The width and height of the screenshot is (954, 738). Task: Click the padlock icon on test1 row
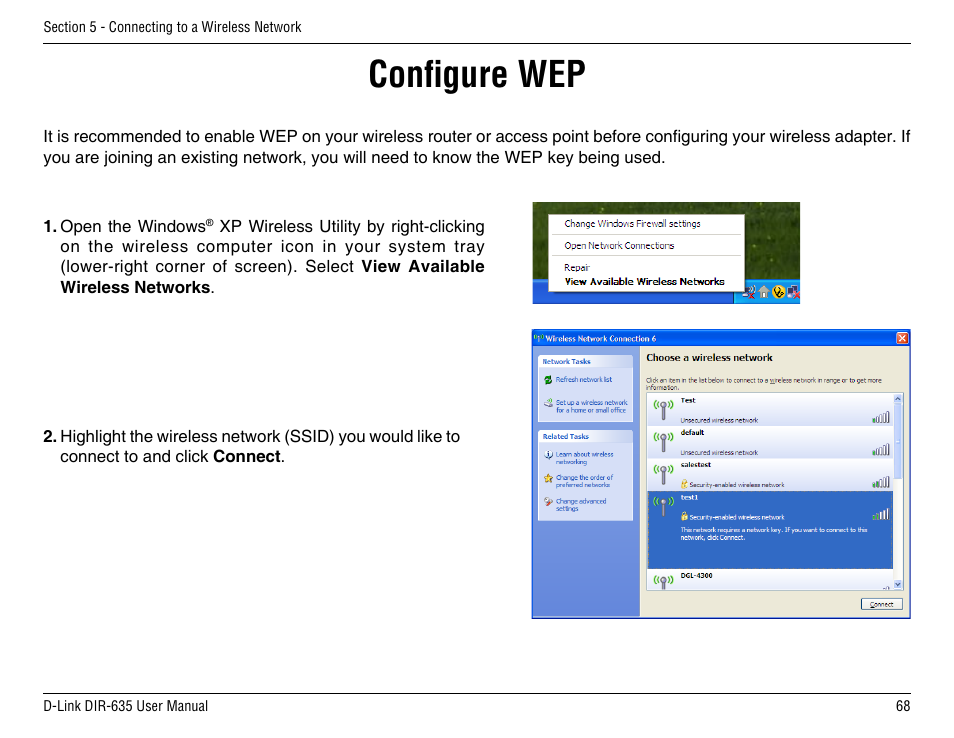(684, 517)
